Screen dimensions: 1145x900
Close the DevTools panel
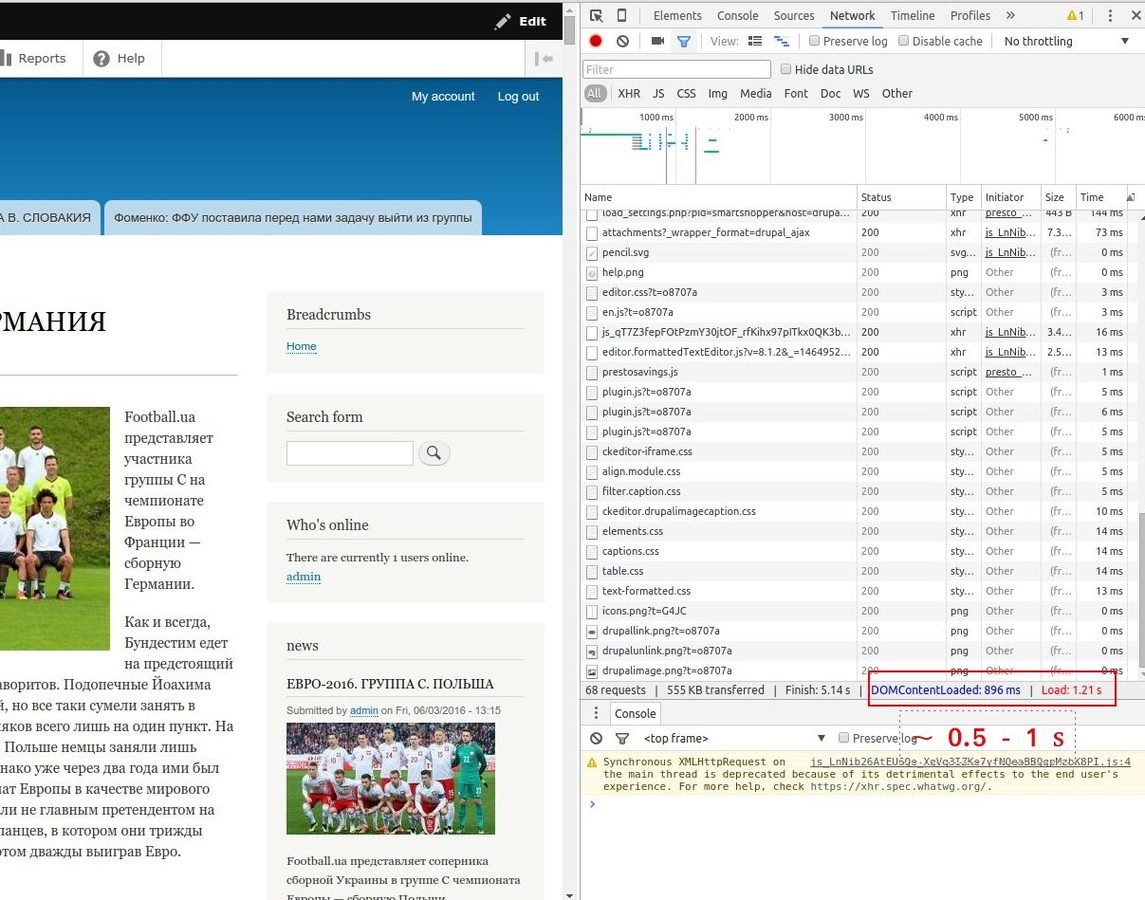click(1136, 15)
